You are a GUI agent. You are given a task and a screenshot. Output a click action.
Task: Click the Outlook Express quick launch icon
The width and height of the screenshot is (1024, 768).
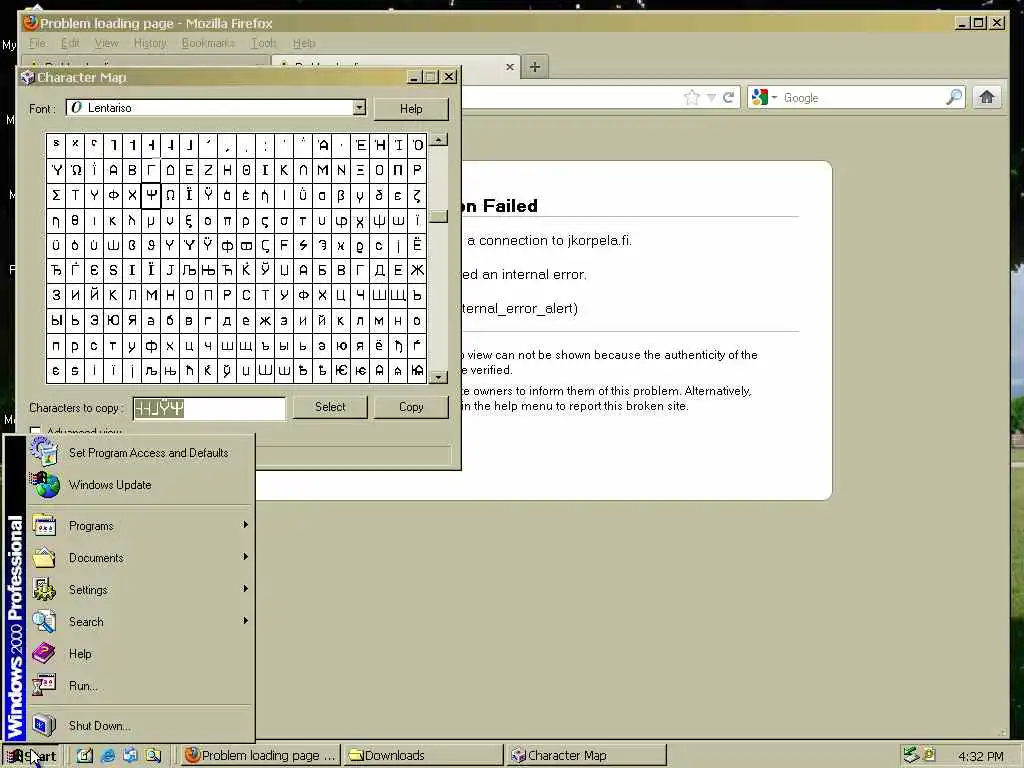131,756
